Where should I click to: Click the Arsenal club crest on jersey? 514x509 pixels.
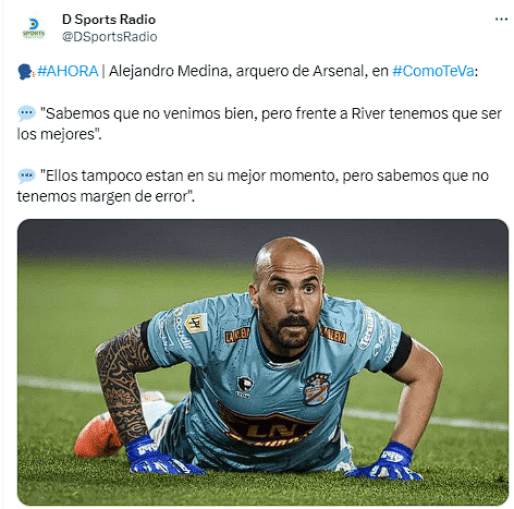316,389
